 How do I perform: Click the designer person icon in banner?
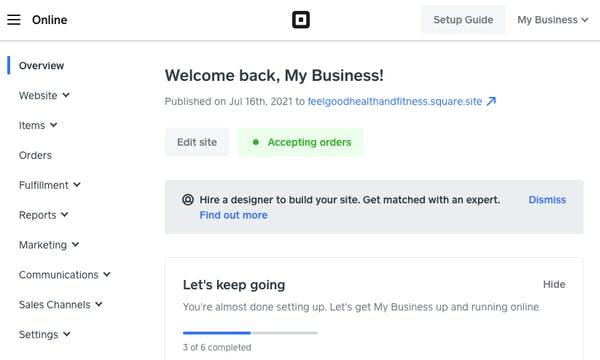(188, 200)
